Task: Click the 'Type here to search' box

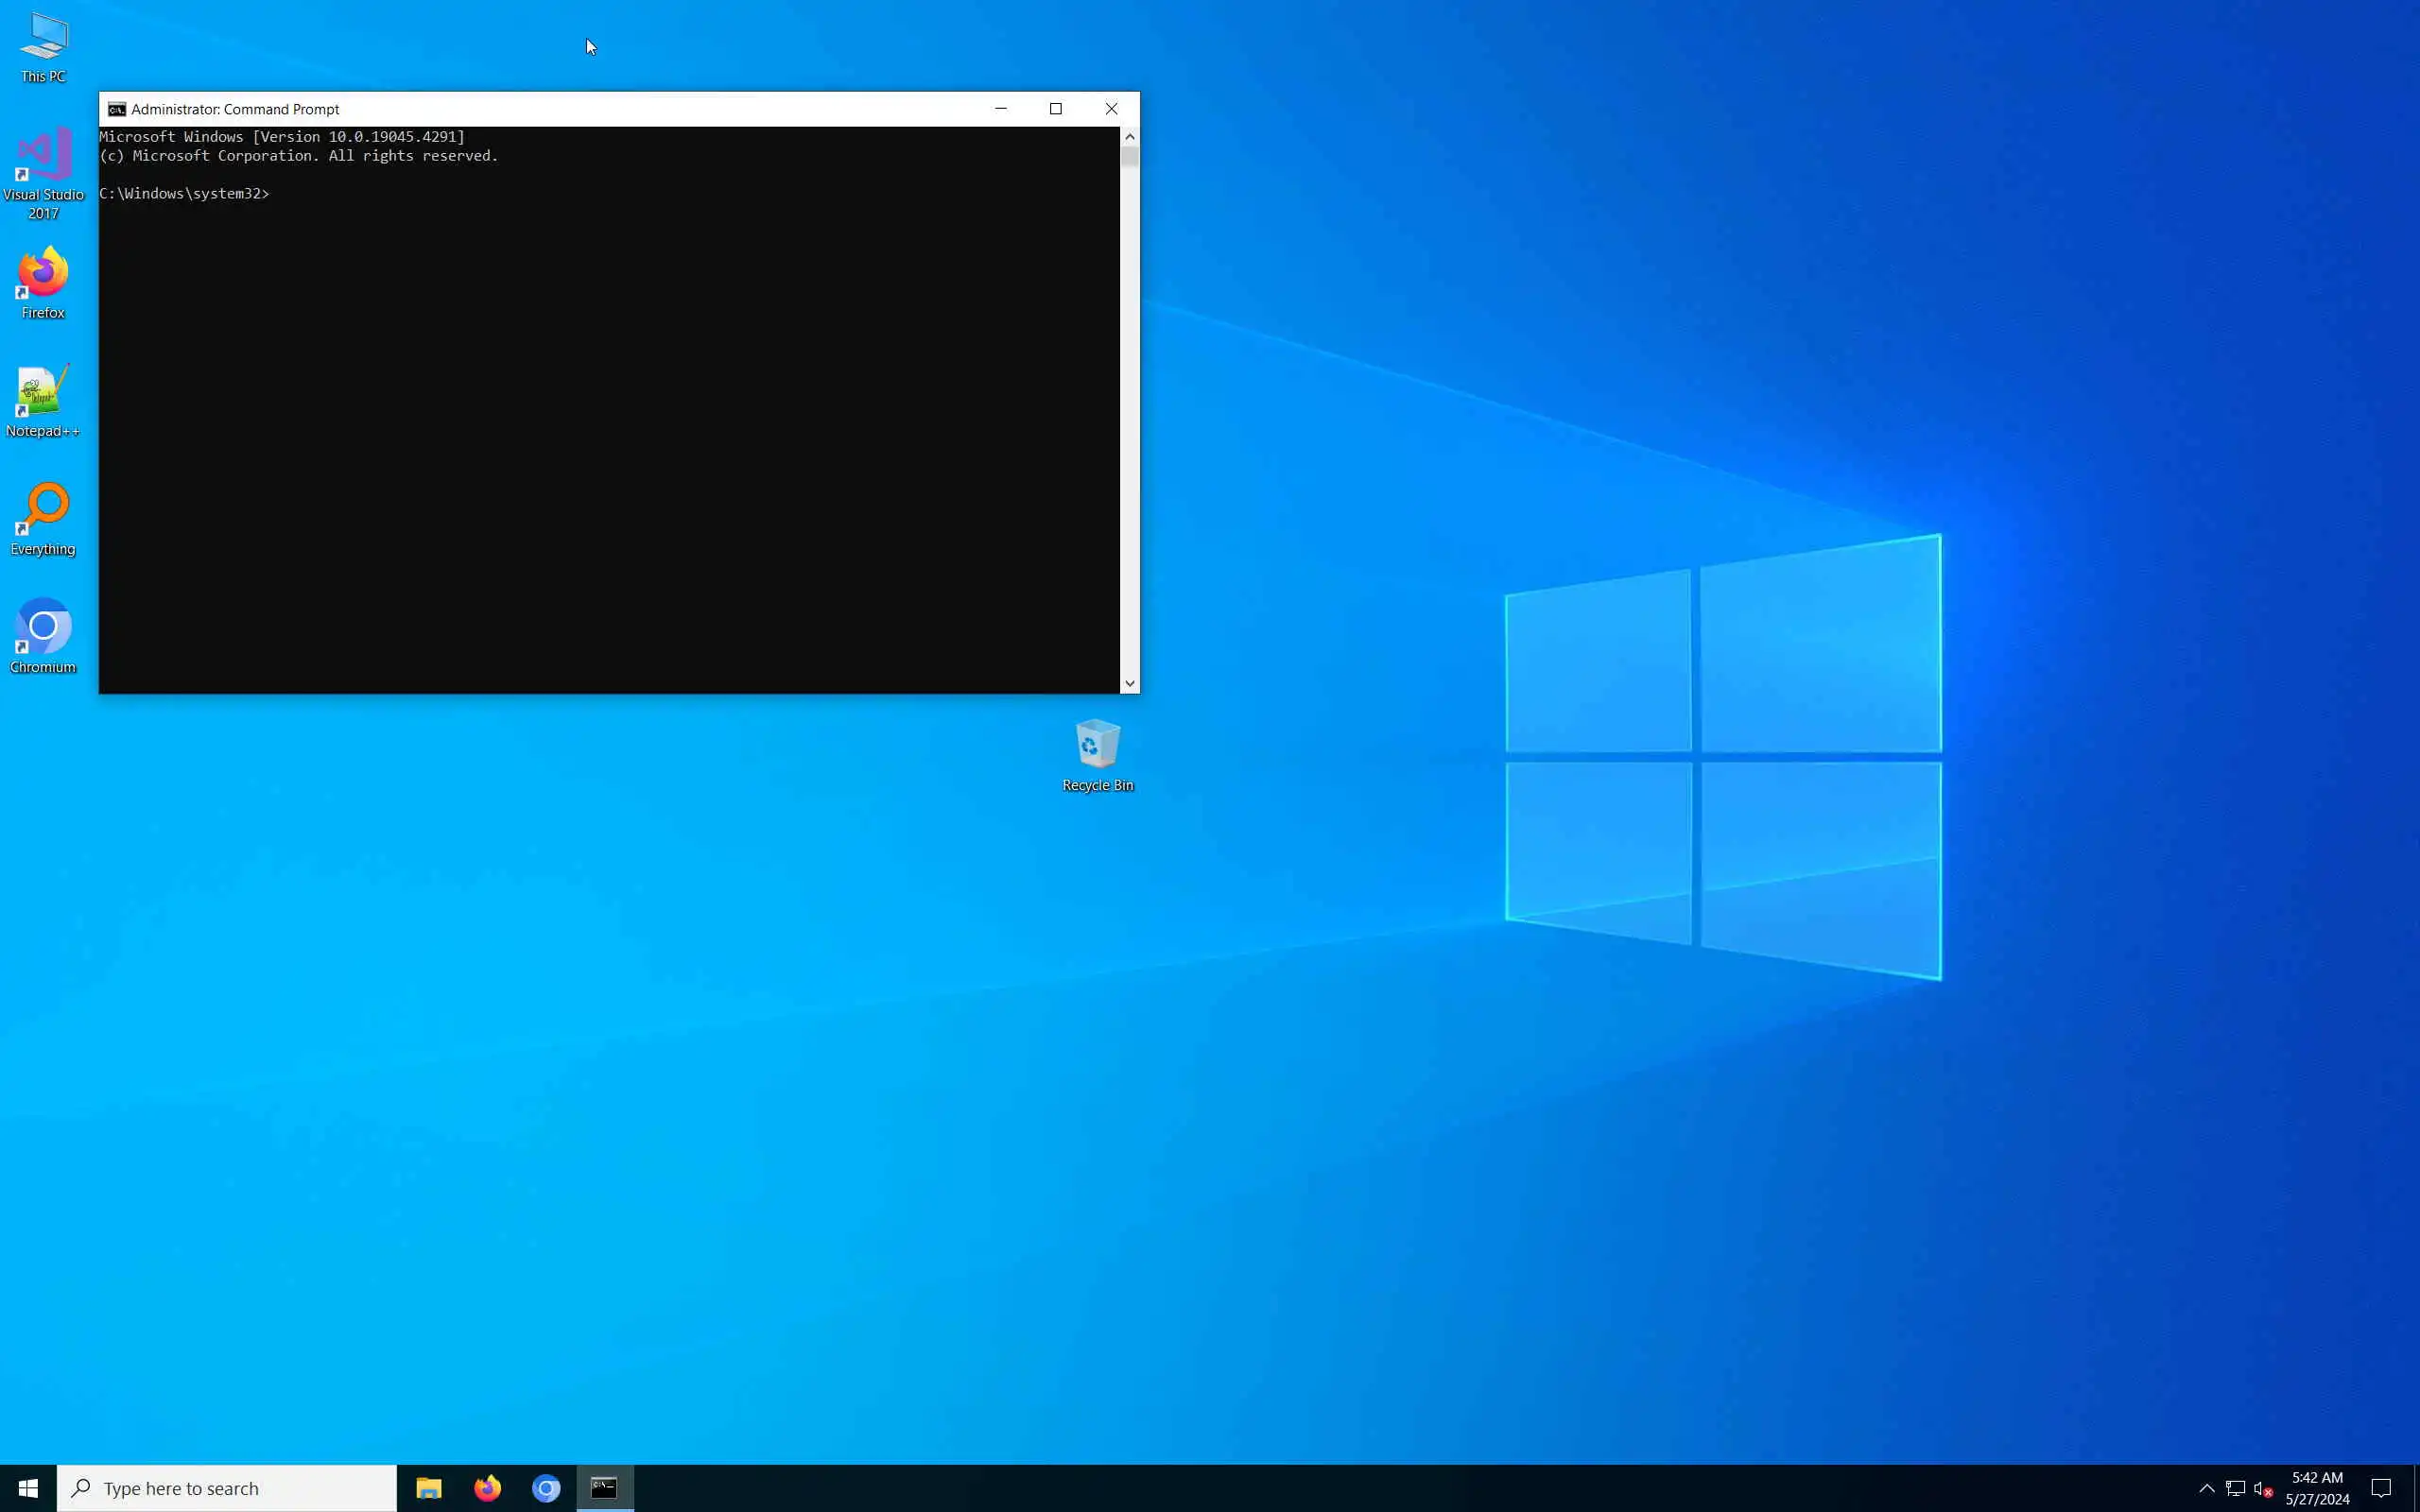Action: coord(227,1488)
